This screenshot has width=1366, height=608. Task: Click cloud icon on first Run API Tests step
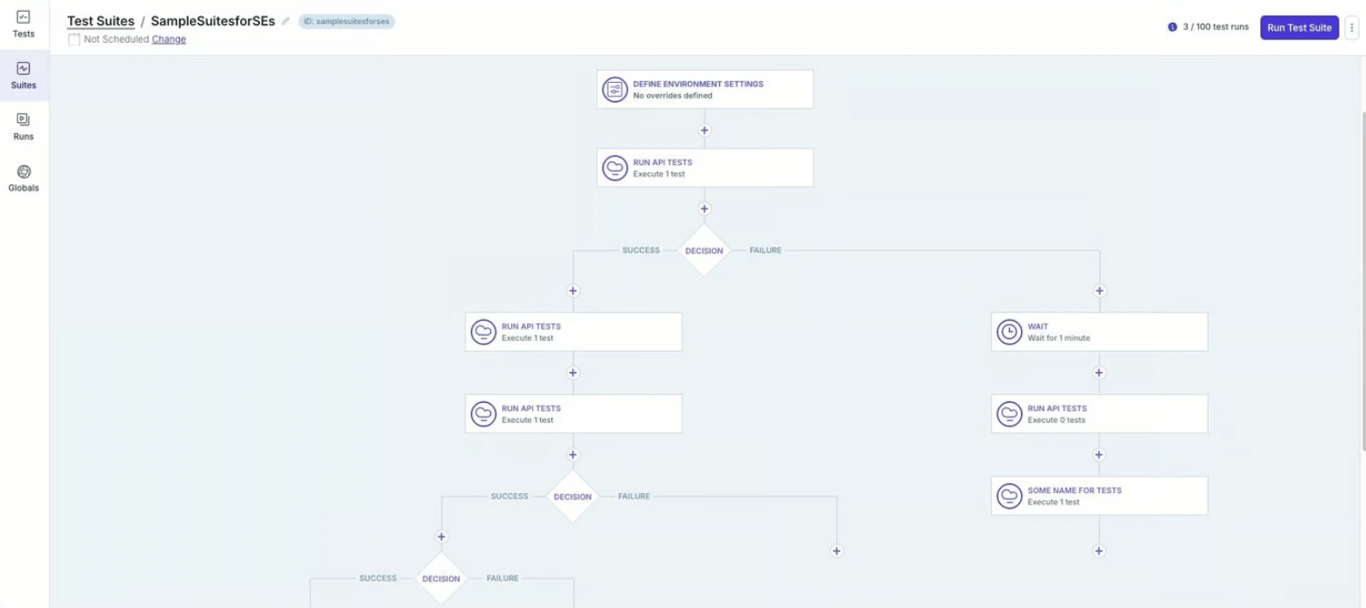pos(615,167)
